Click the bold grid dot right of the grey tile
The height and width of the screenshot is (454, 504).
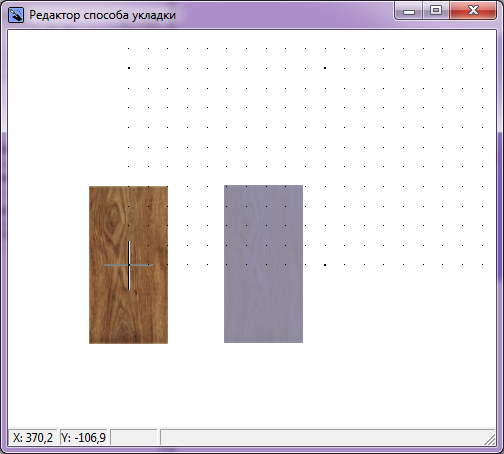pos(325,265)
